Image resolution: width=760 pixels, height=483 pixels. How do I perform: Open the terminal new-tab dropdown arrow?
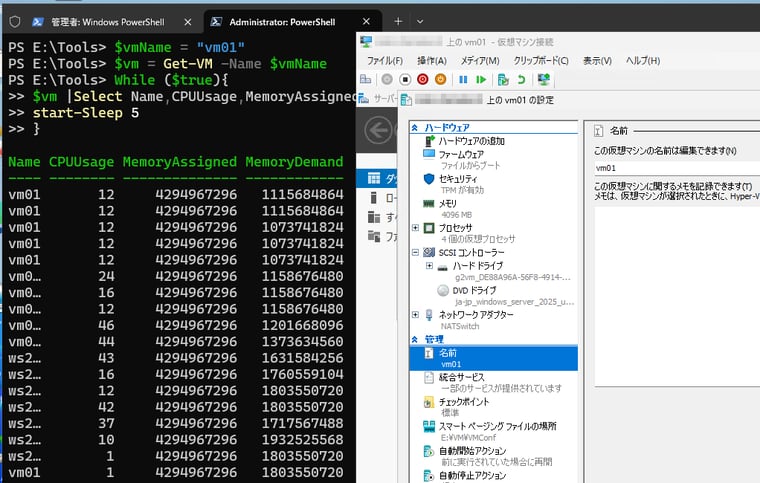(420, 21)
